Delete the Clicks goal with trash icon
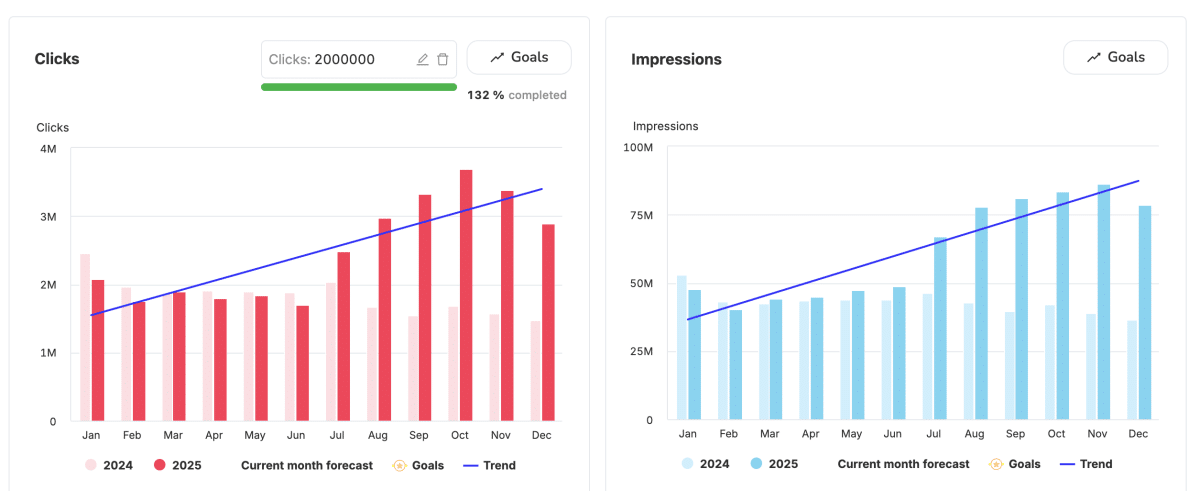This screenshot has width=1200, height=491. tap(443, 59)
